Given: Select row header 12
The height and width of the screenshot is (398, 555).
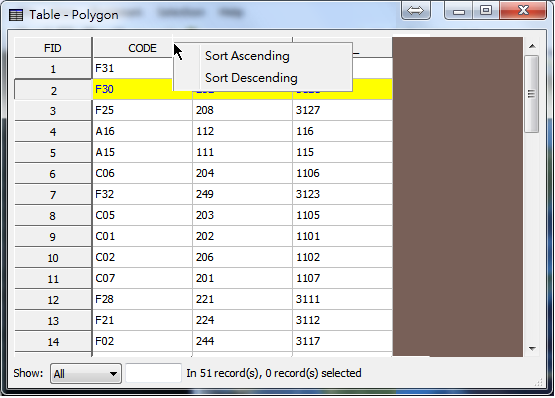Looking at the screenshot, I should click(53, 300).
